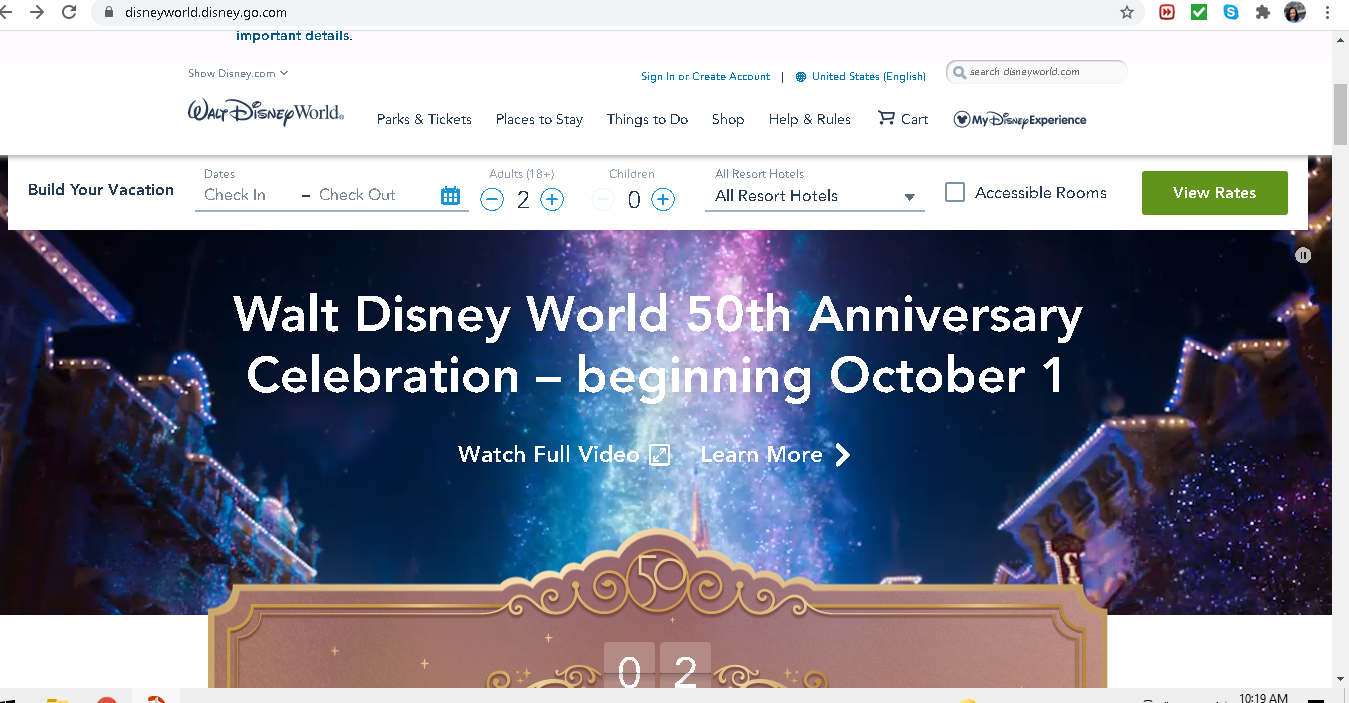The width and height of the screenshot is (1349, 703).
Task: Open the Help & Rules menu
Action: click(x=810, y=119)
